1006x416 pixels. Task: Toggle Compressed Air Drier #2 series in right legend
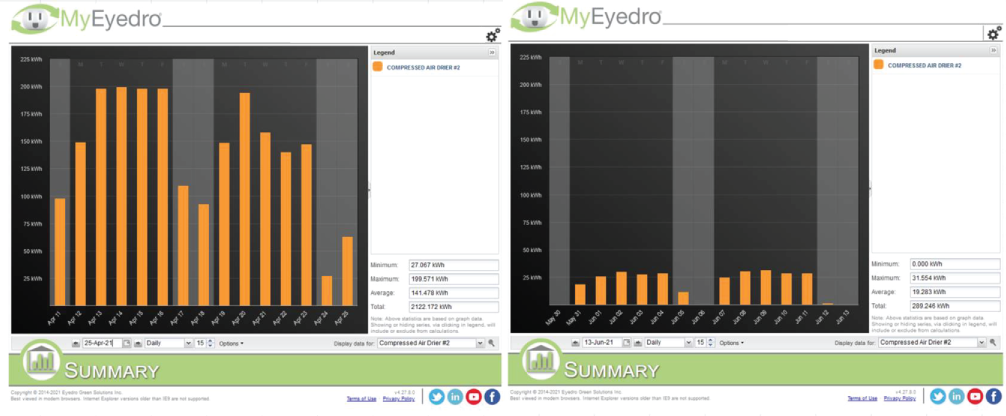coord(925,65)
